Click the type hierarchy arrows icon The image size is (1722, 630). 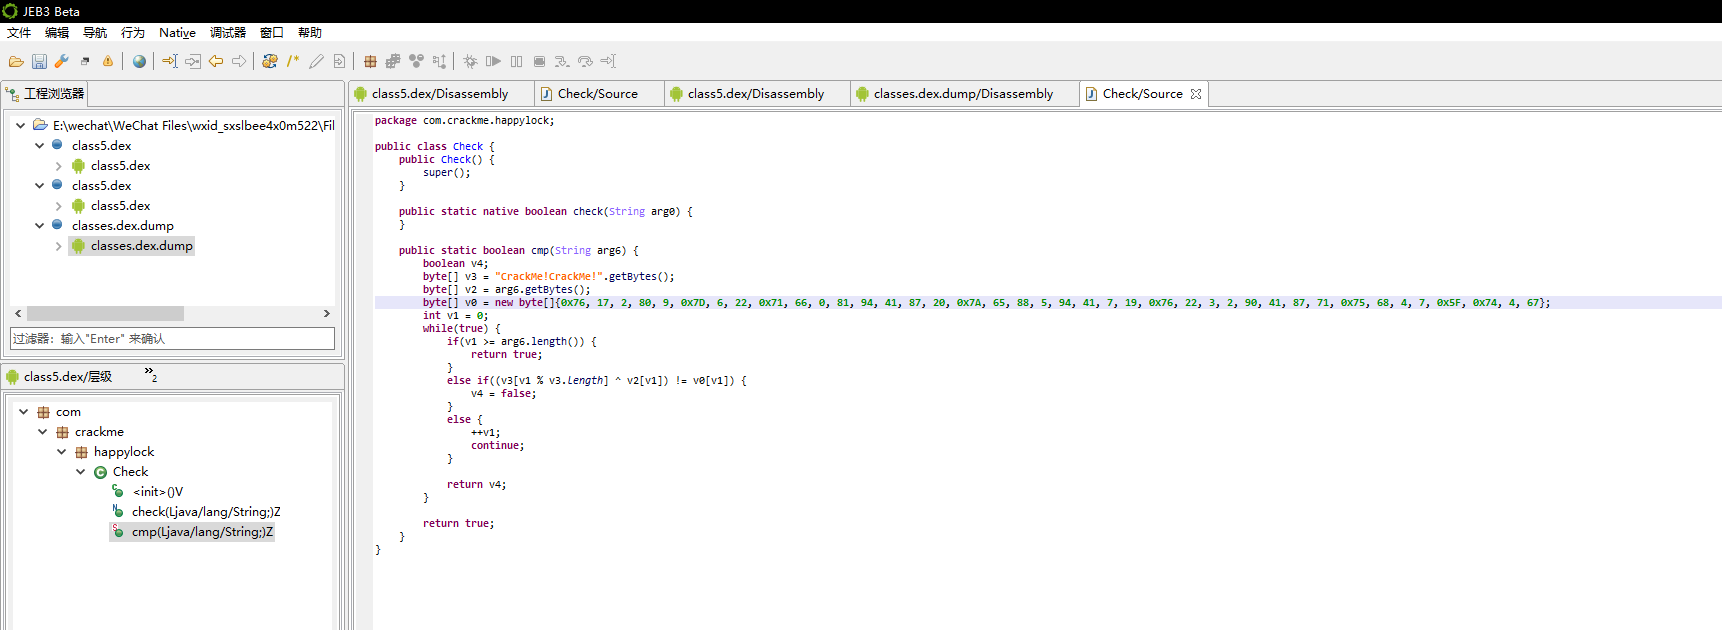[x=439, y=62]
